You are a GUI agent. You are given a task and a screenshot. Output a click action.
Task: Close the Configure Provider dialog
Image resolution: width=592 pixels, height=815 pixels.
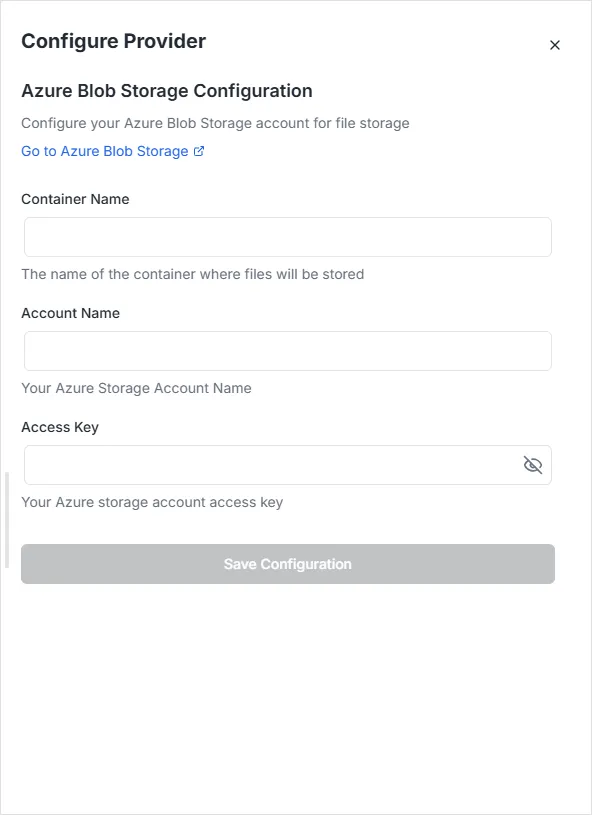555,45
